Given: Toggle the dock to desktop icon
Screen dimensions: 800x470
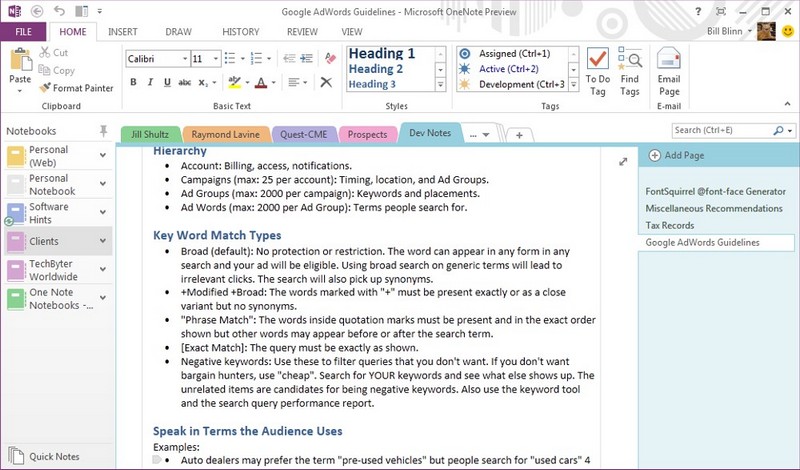Looking at the screenshot, I should [x=82, y=11].
